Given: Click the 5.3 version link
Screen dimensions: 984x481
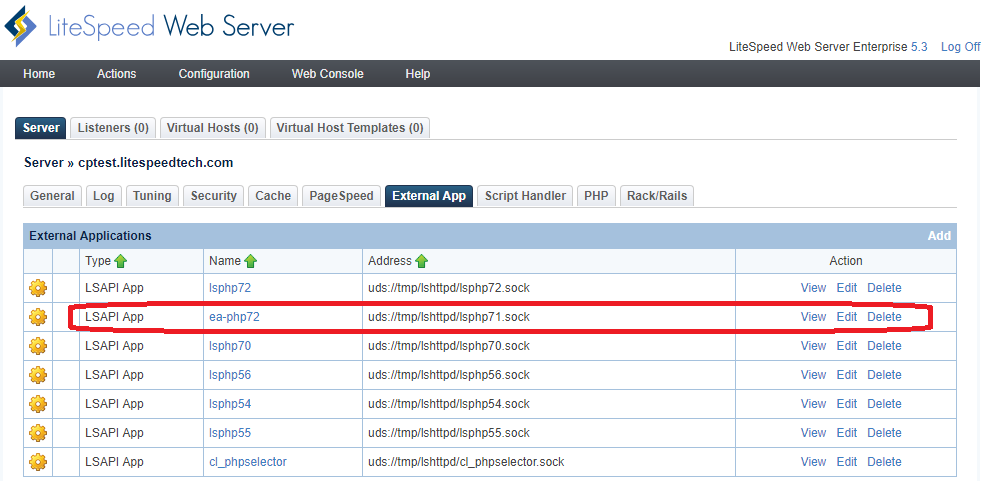Looking at the screenshot, I should pyautogui.click(x=919, y=47).
